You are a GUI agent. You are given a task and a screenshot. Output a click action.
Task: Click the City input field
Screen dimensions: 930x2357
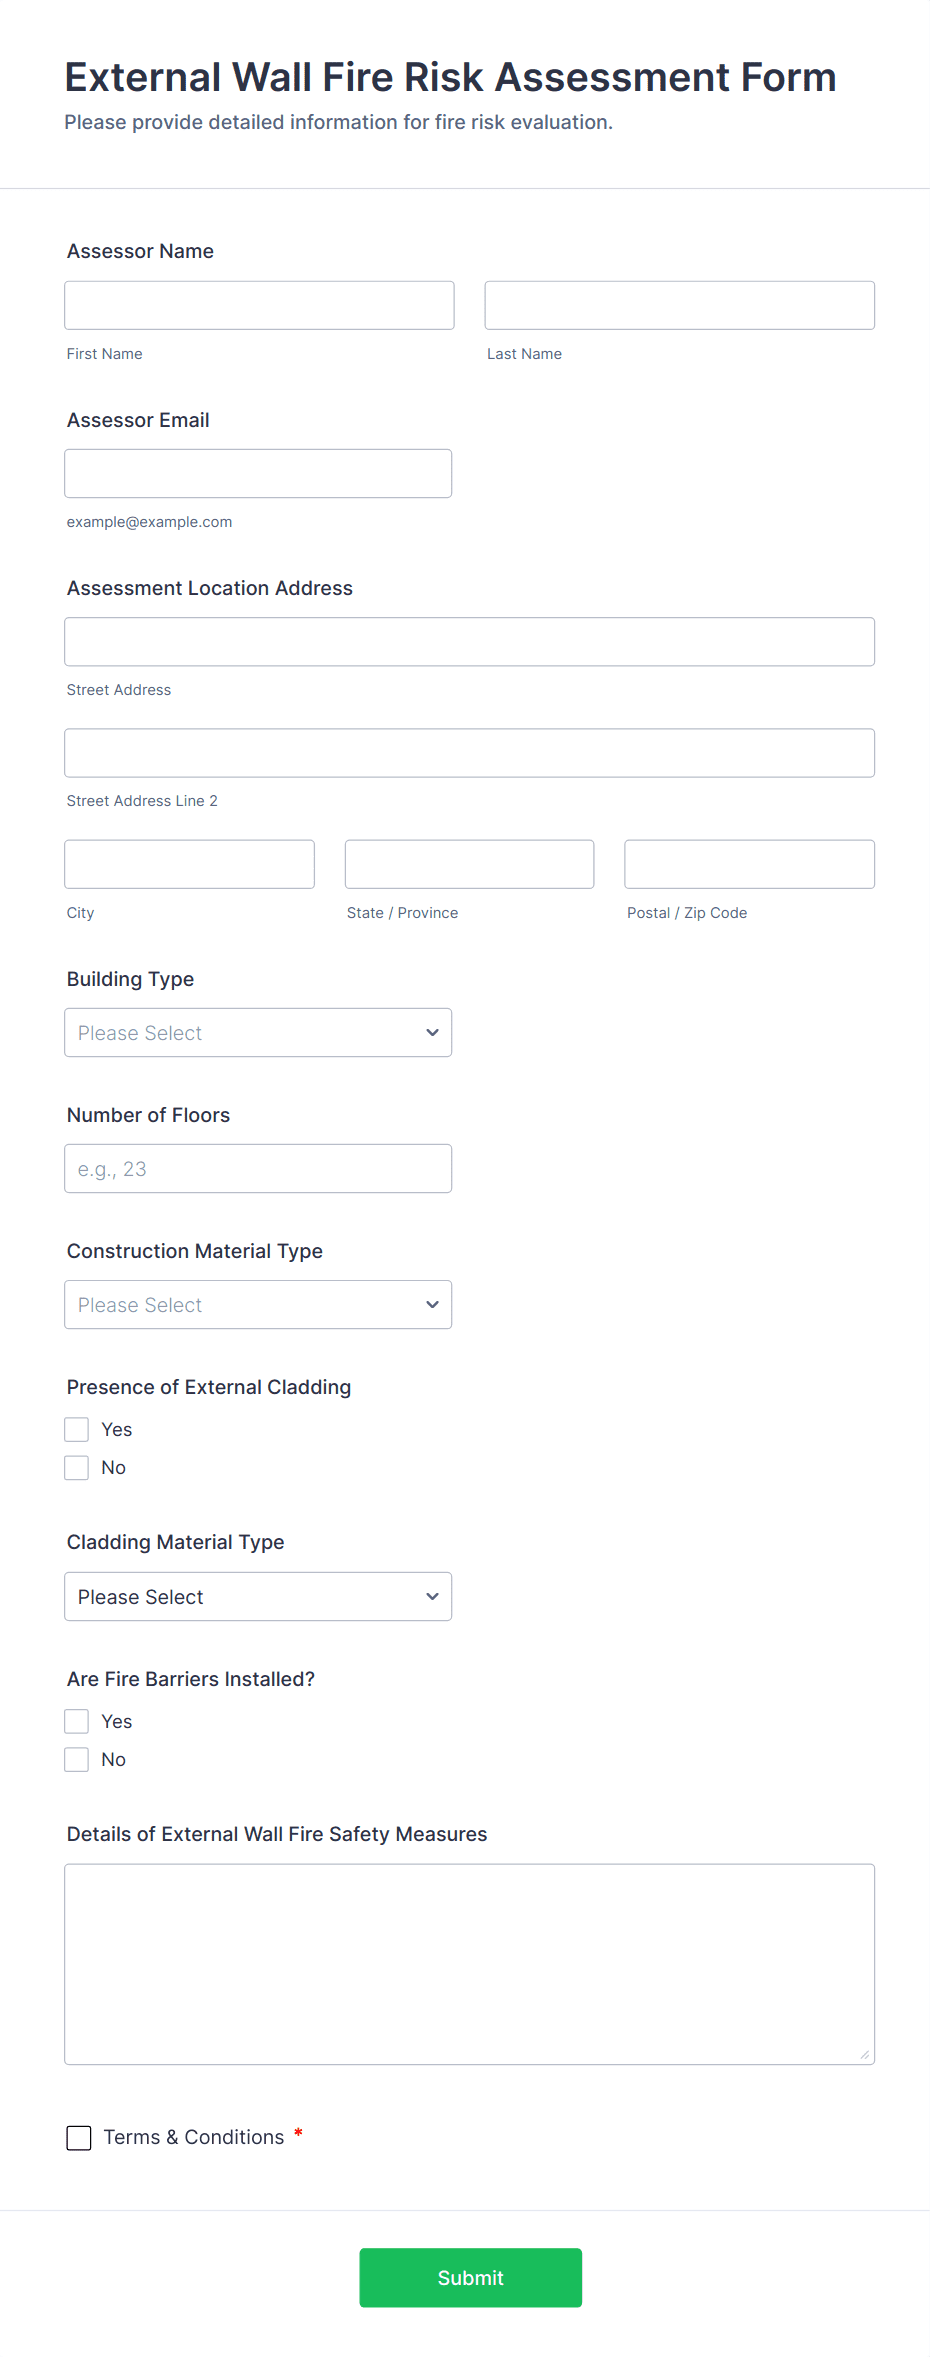189,864
